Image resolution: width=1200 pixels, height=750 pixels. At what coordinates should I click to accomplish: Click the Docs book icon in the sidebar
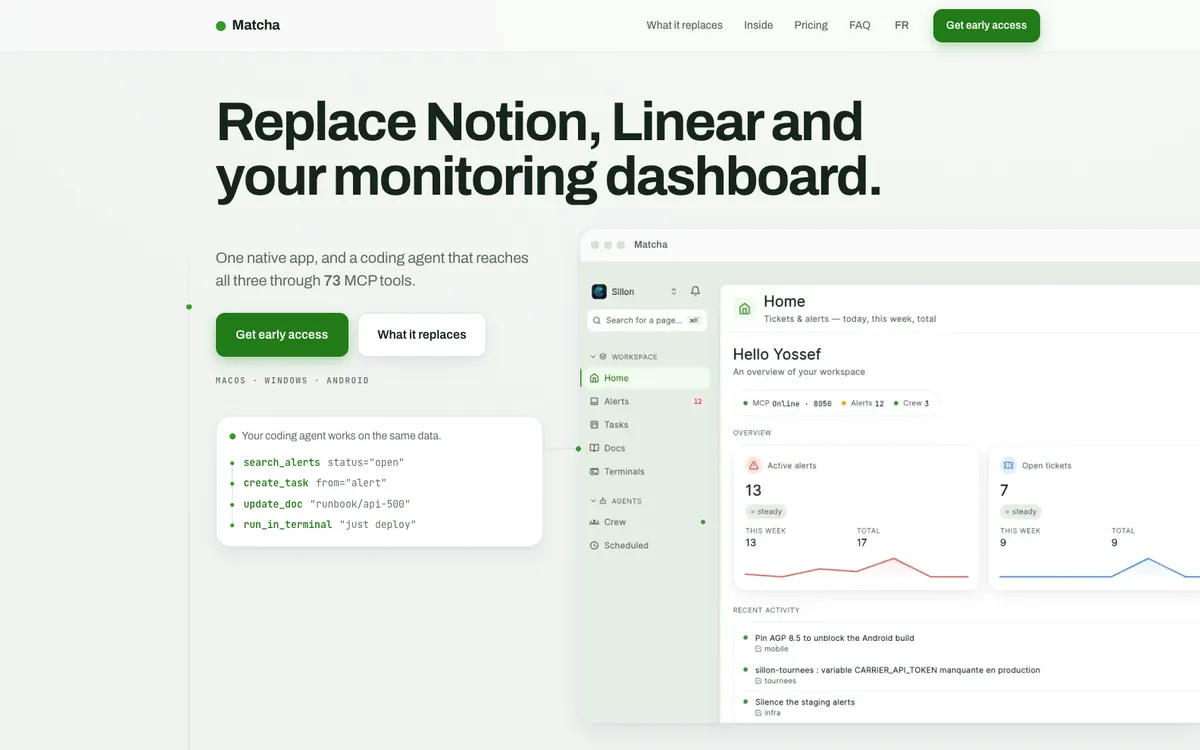click(x=594, y=448)
